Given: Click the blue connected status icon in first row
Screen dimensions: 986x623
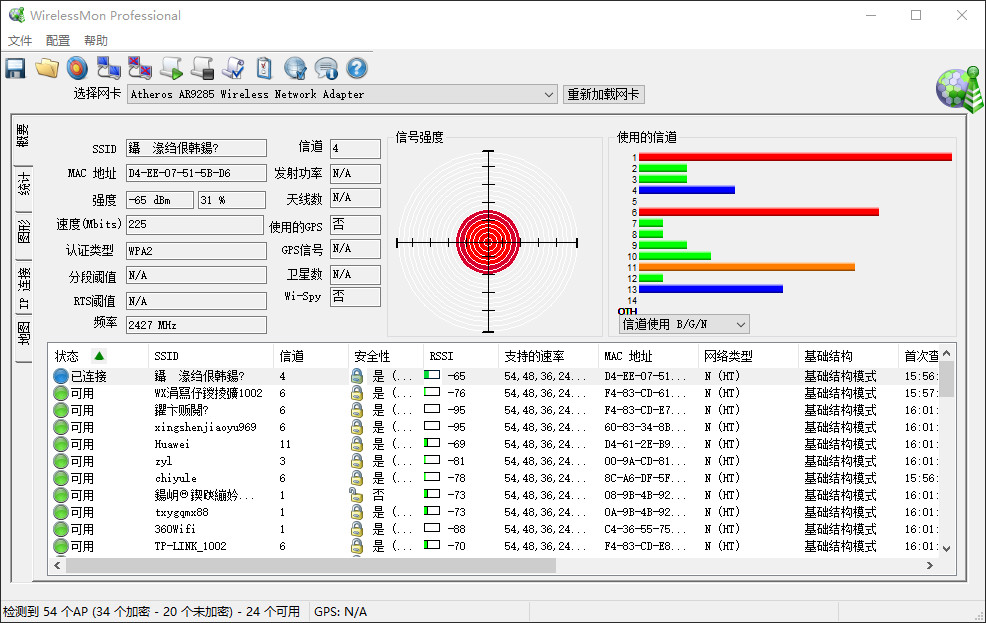Looking at the screenshot, I should [x=60, y=376].
